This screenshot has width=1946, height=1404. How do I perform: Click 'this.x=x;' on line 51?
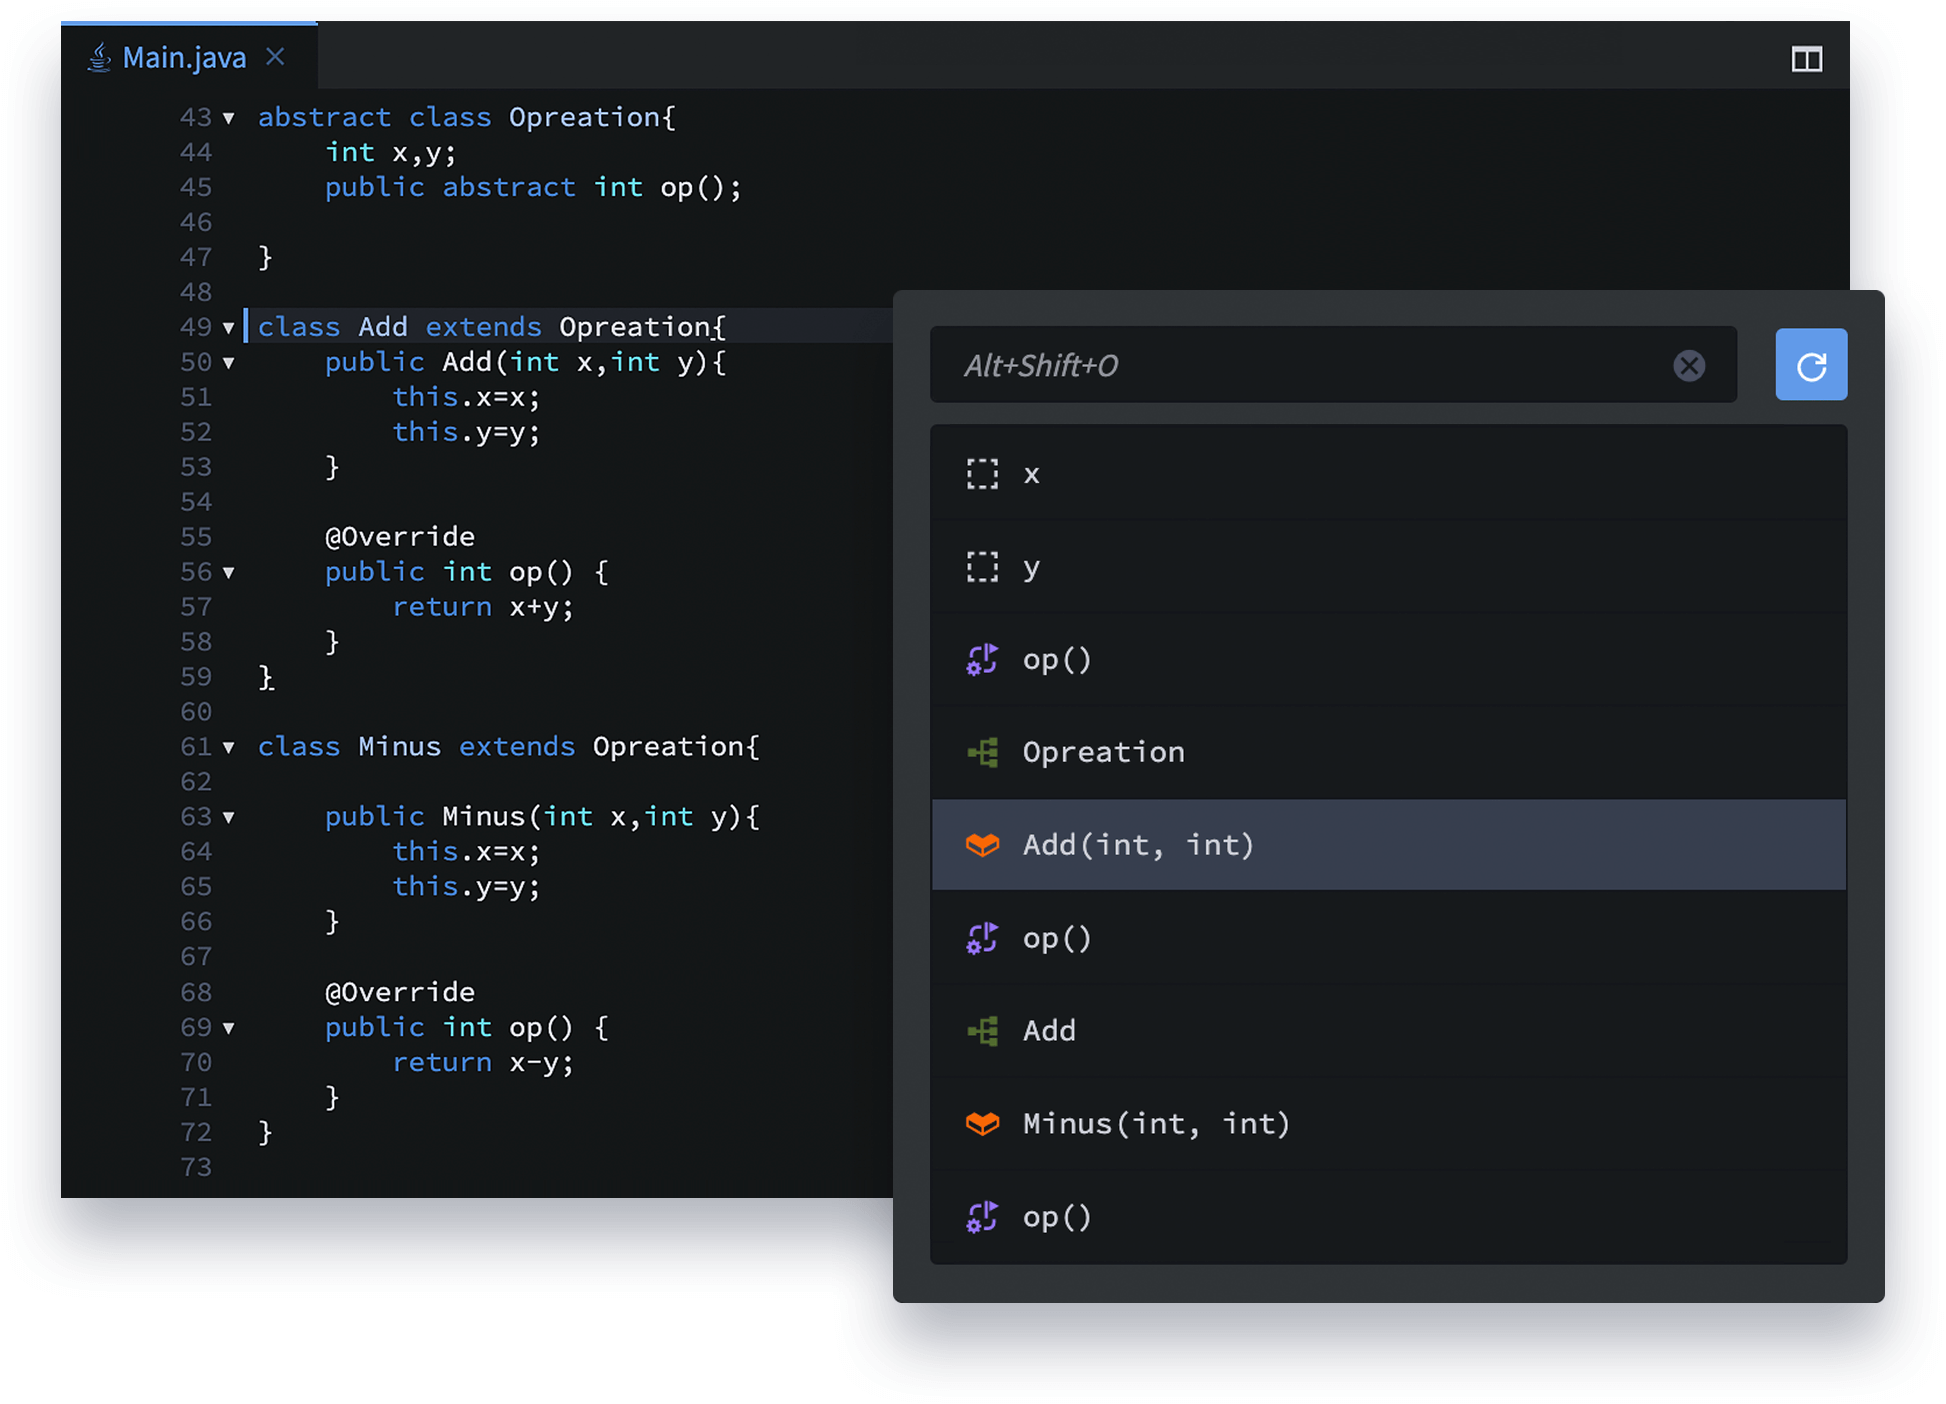466,397
